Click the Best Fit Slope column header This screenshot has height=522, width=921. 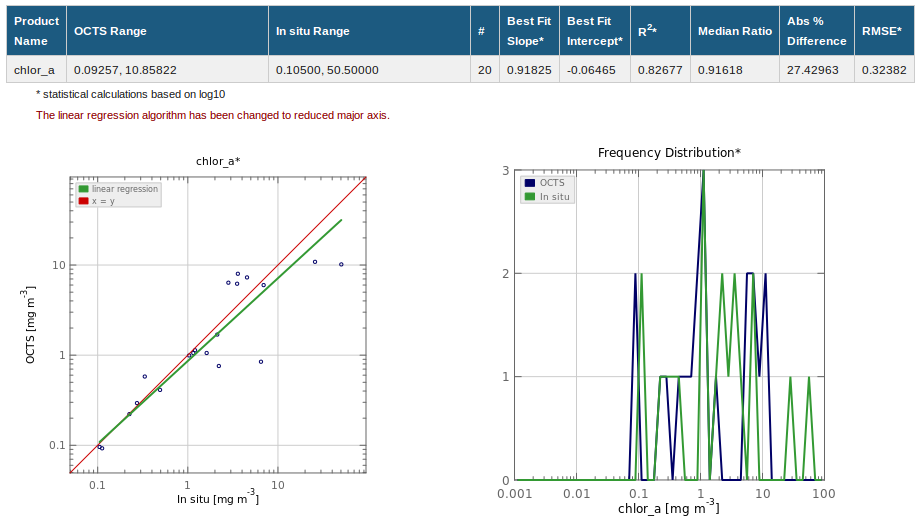(527, 31)
